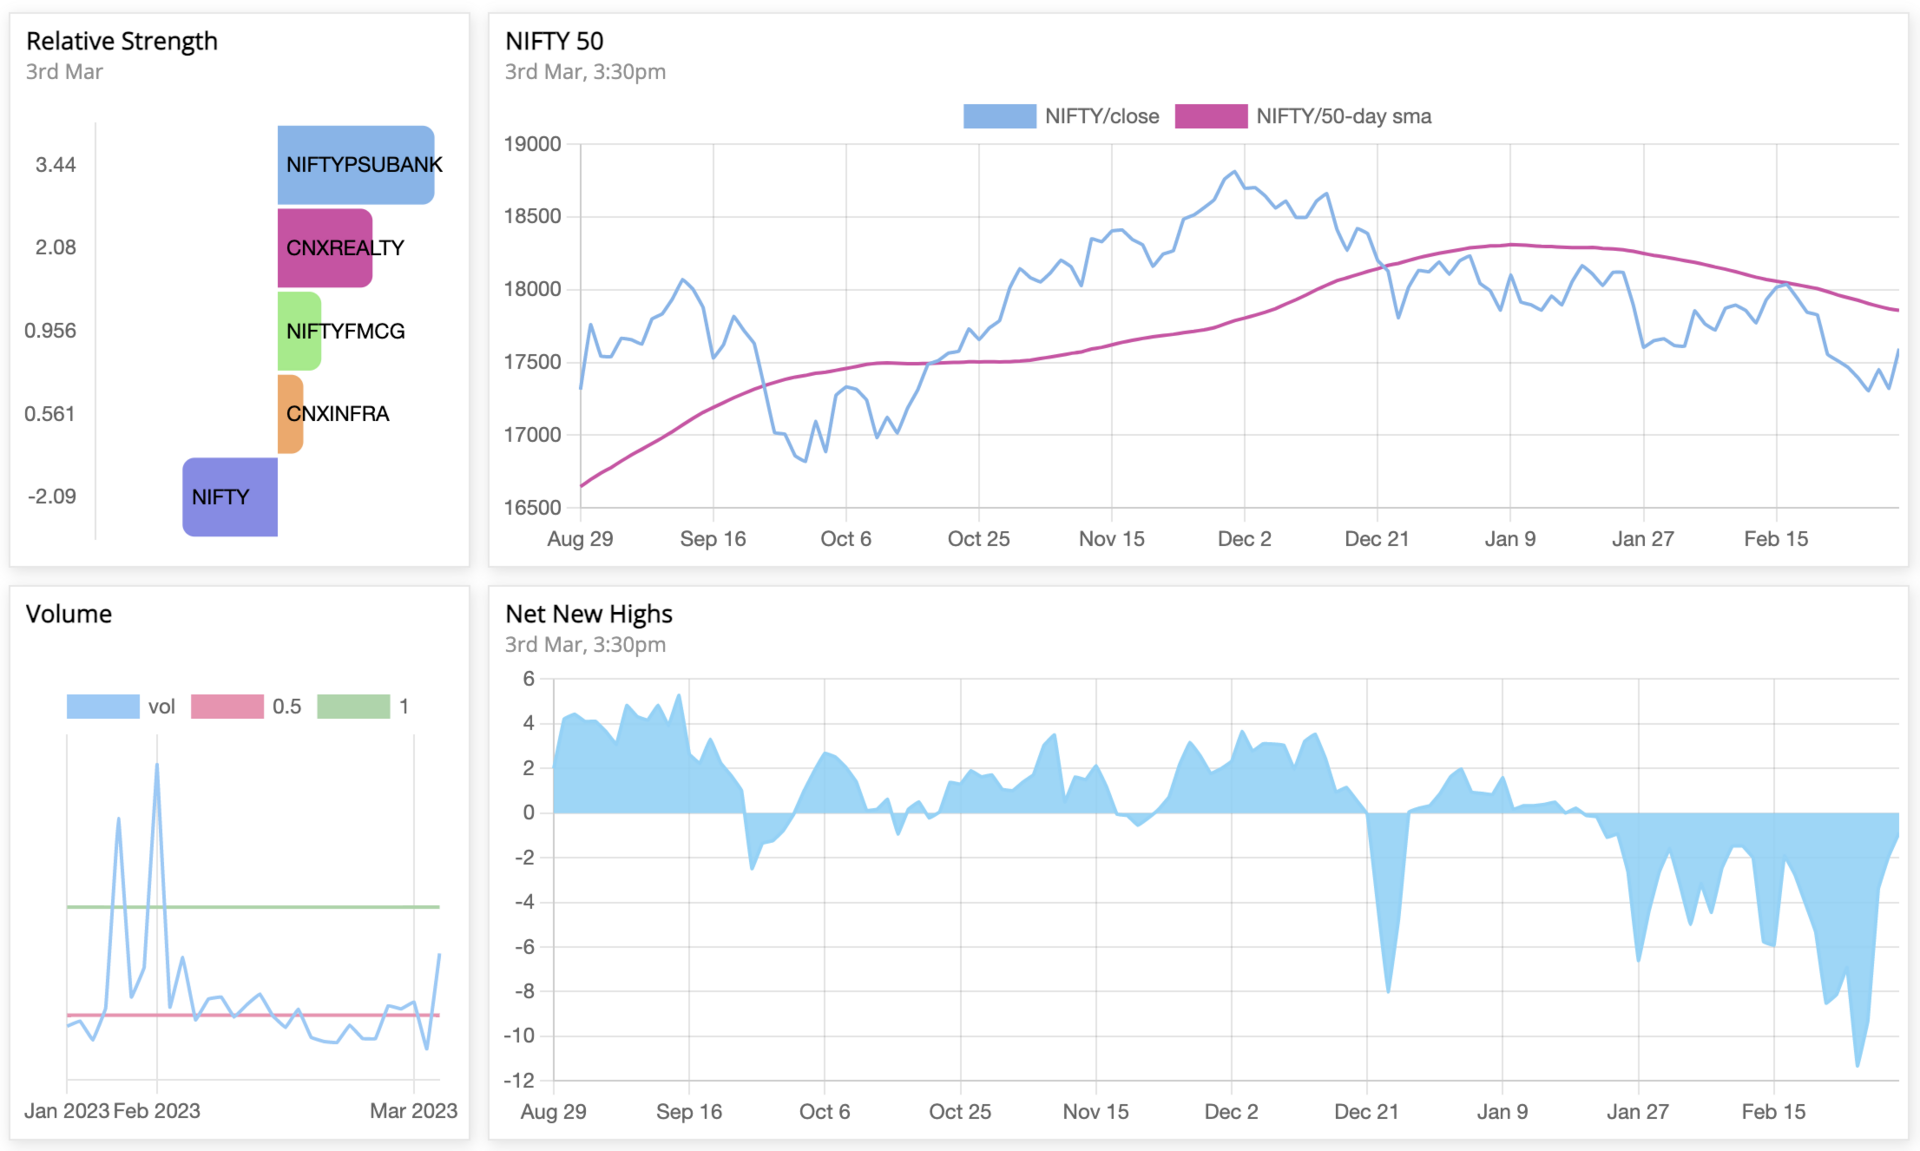The width and height of the screenshot is (1920, 1151).
Task: Click the Feb 15 x-axis label on NIFTY chart
Action: tap(1776, 539)
